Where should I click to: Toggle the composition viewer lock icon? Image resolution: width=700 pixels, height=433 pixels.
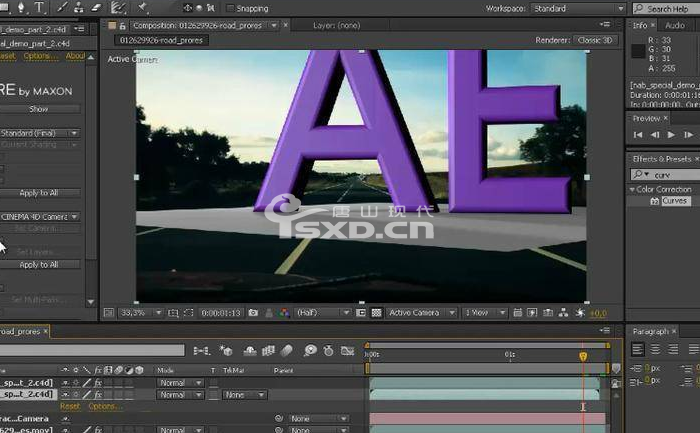[122, 26]
